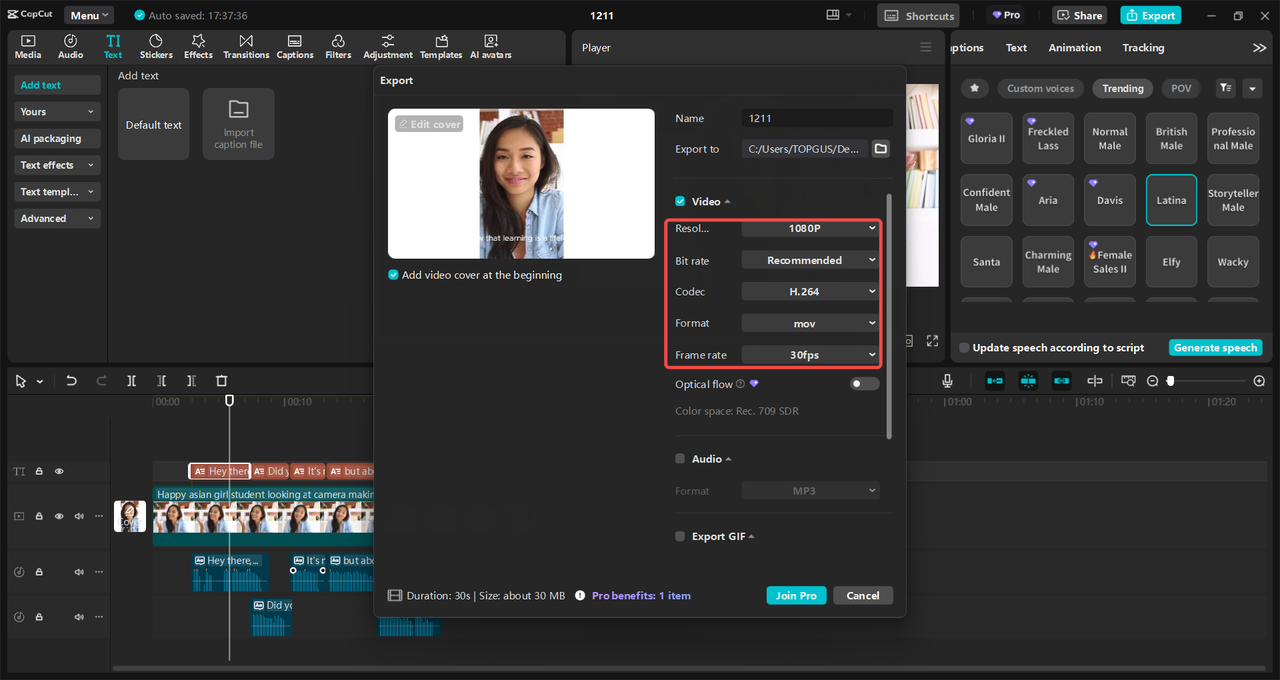Click the Share button

(x=1078, y=15)
